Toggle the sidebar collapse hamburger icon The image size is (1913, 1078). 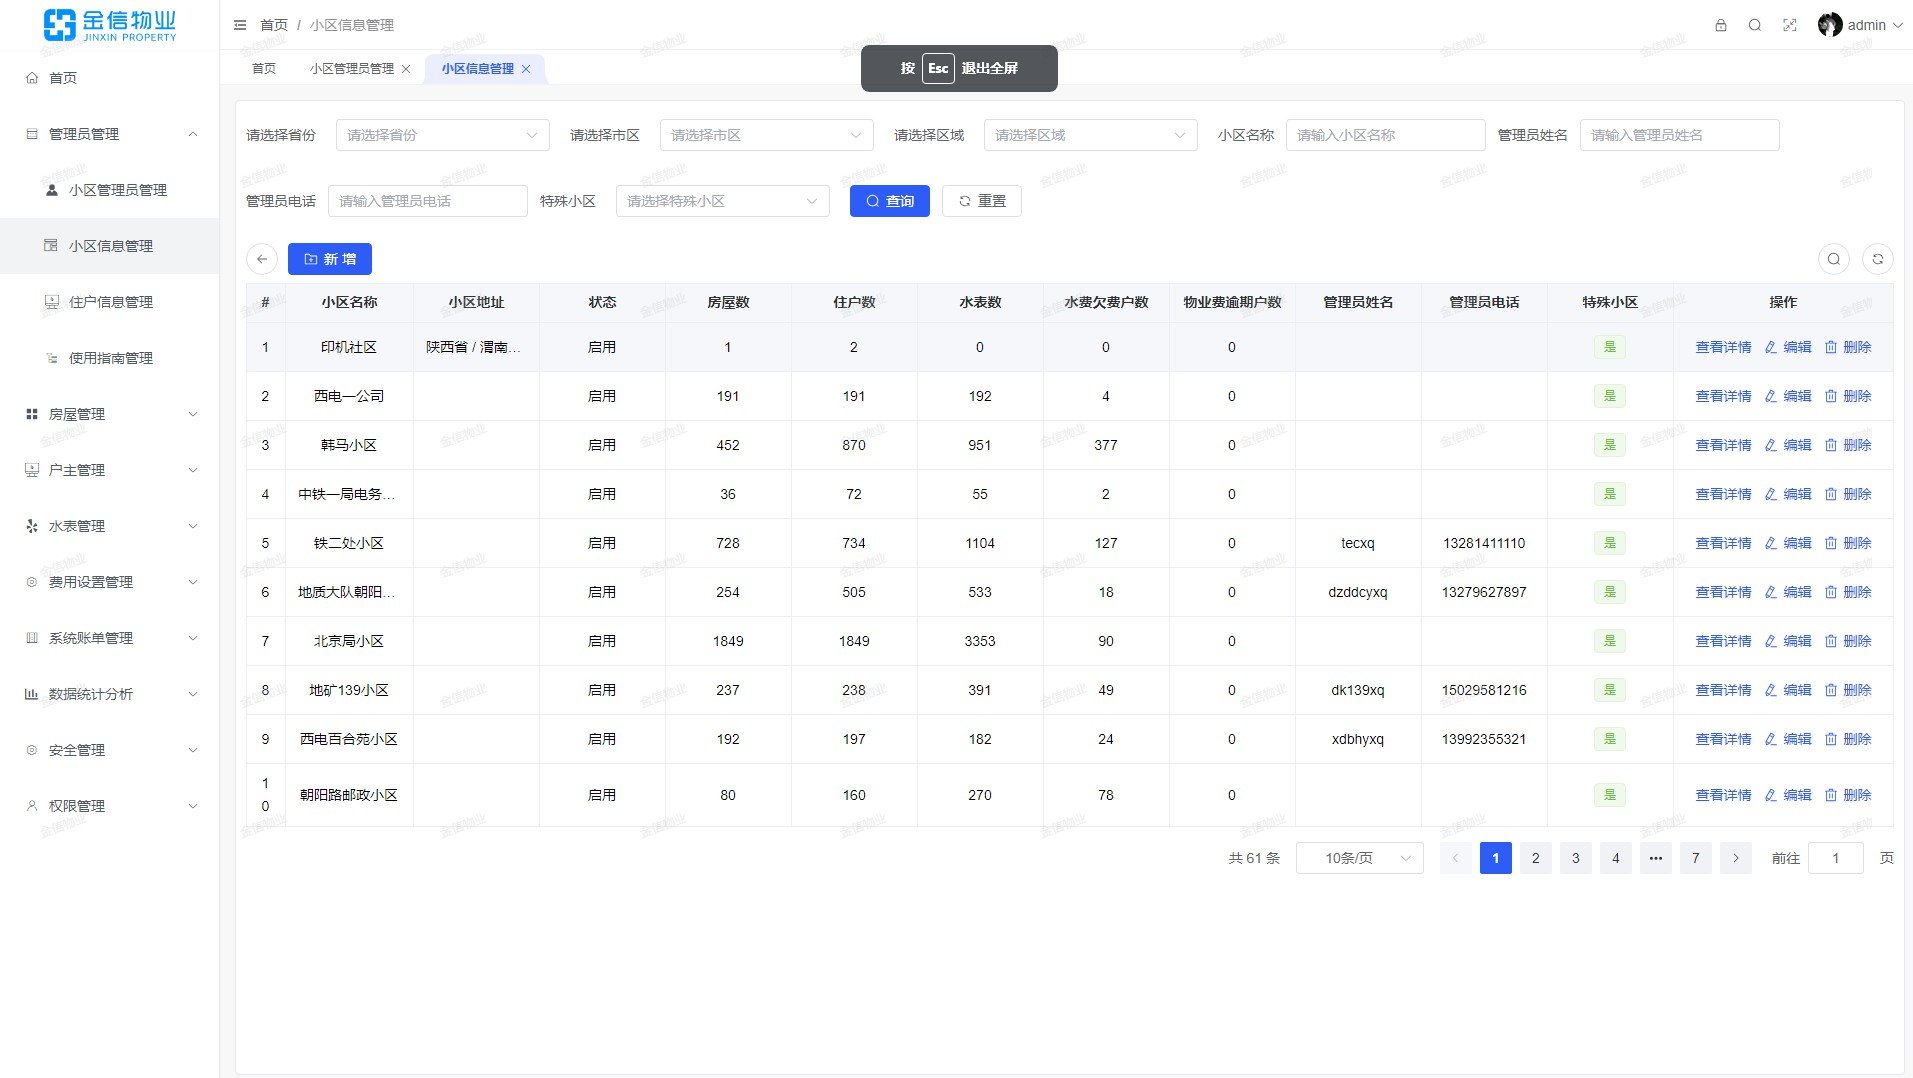tap(240, 25)
